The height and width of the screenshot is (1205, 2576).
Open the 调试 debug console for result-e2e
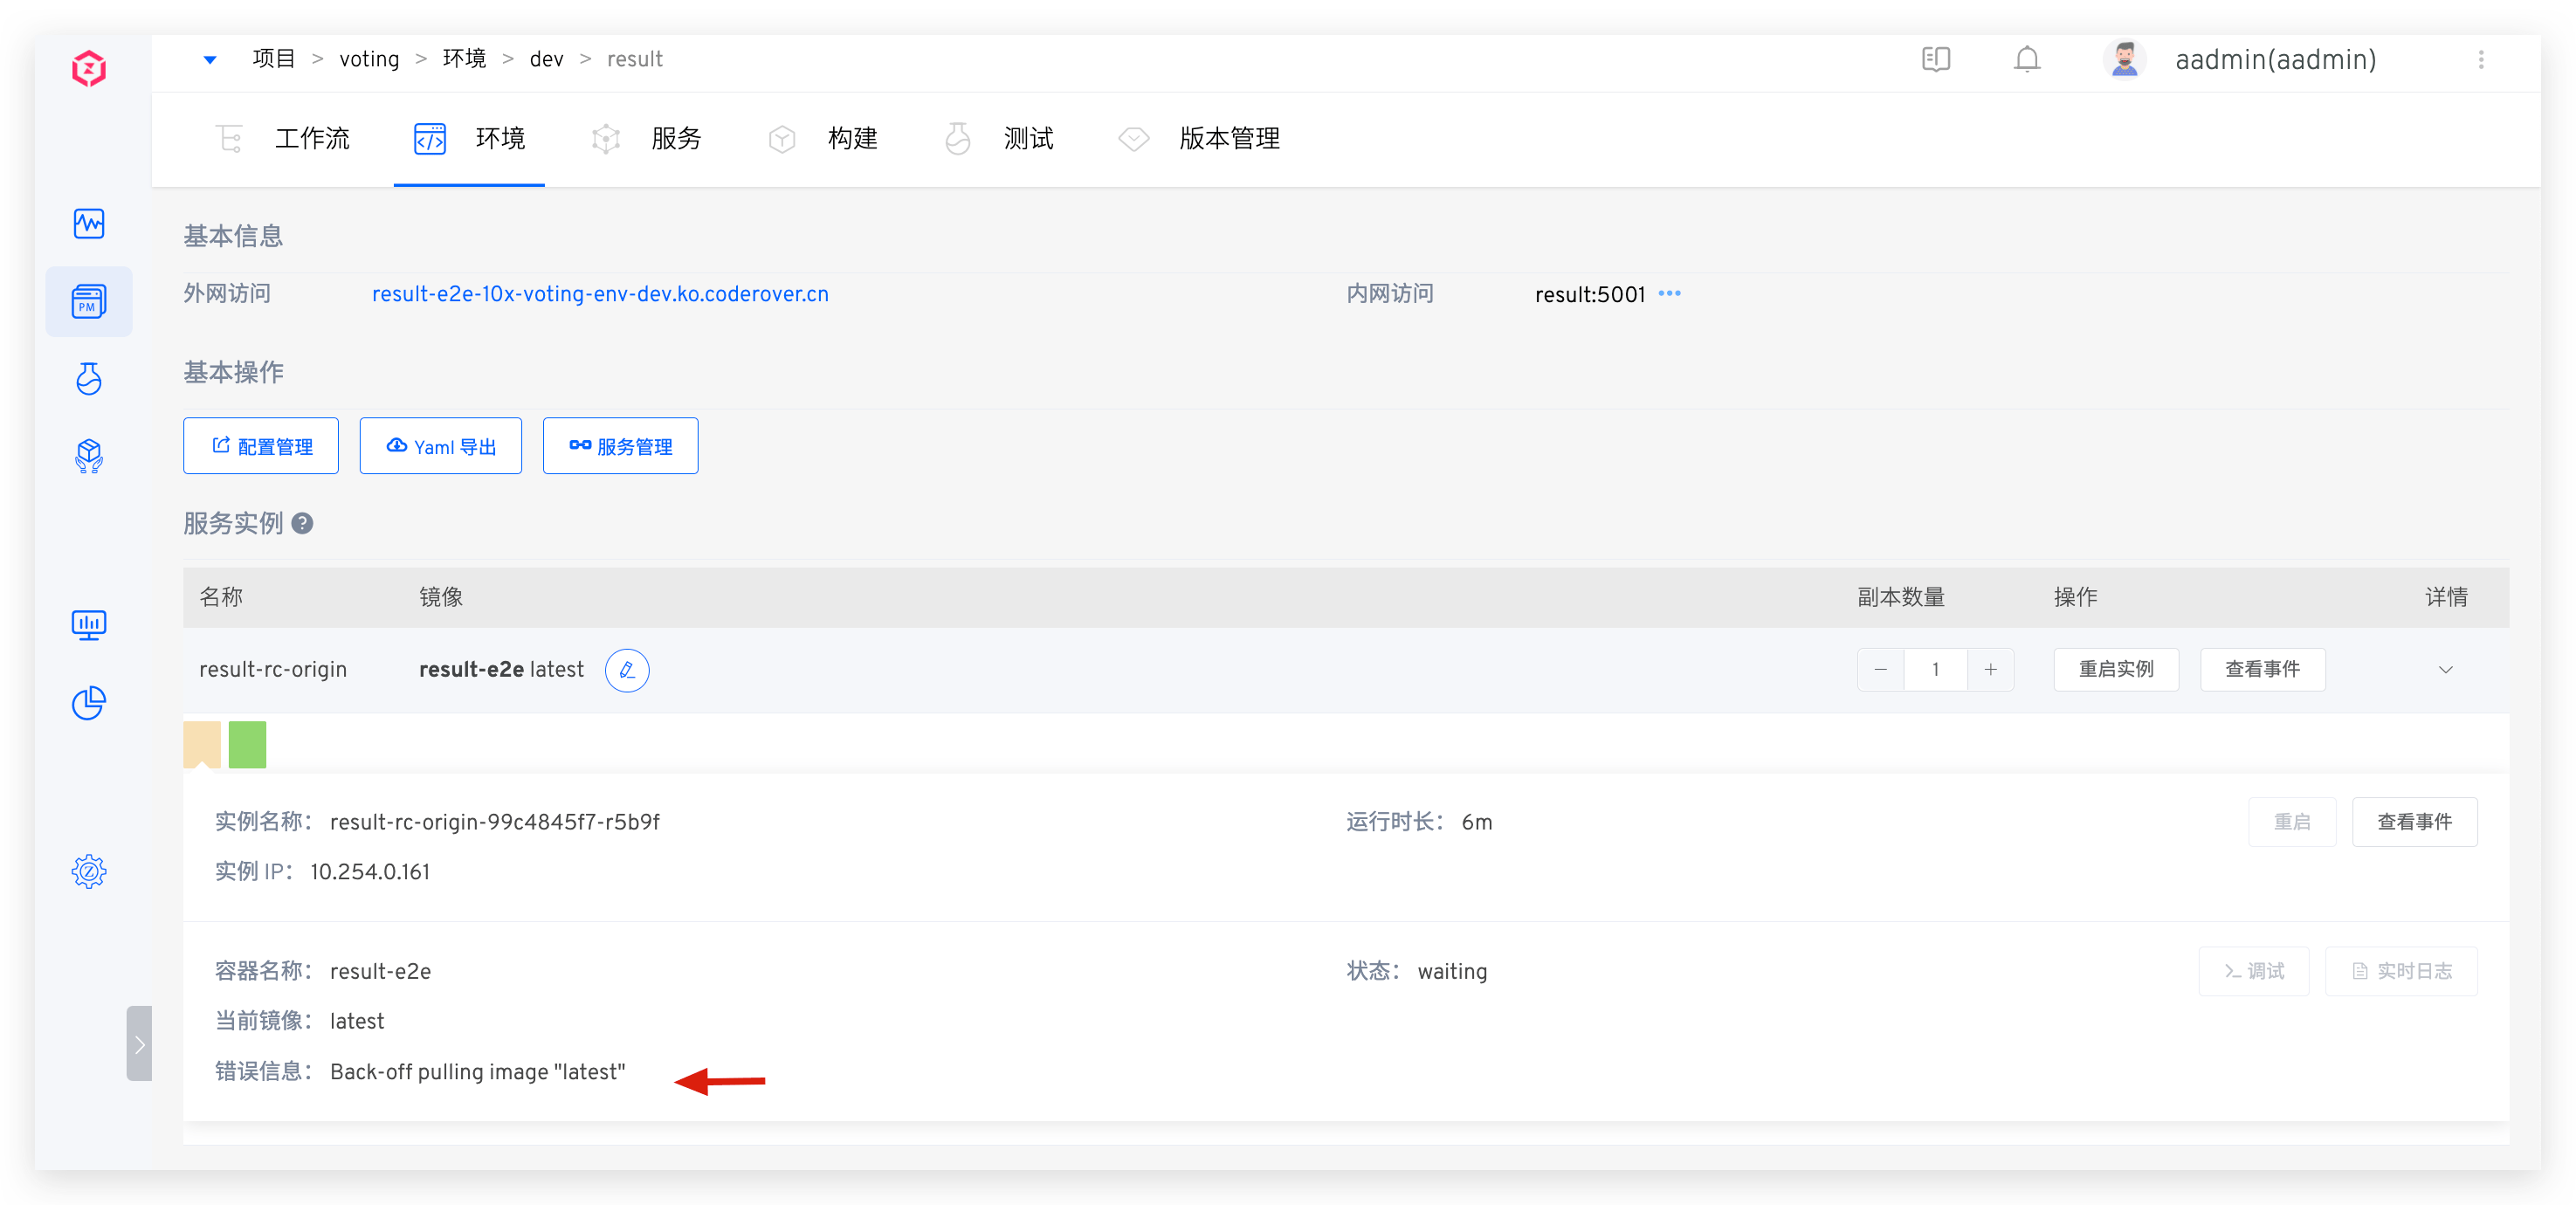2253,970
